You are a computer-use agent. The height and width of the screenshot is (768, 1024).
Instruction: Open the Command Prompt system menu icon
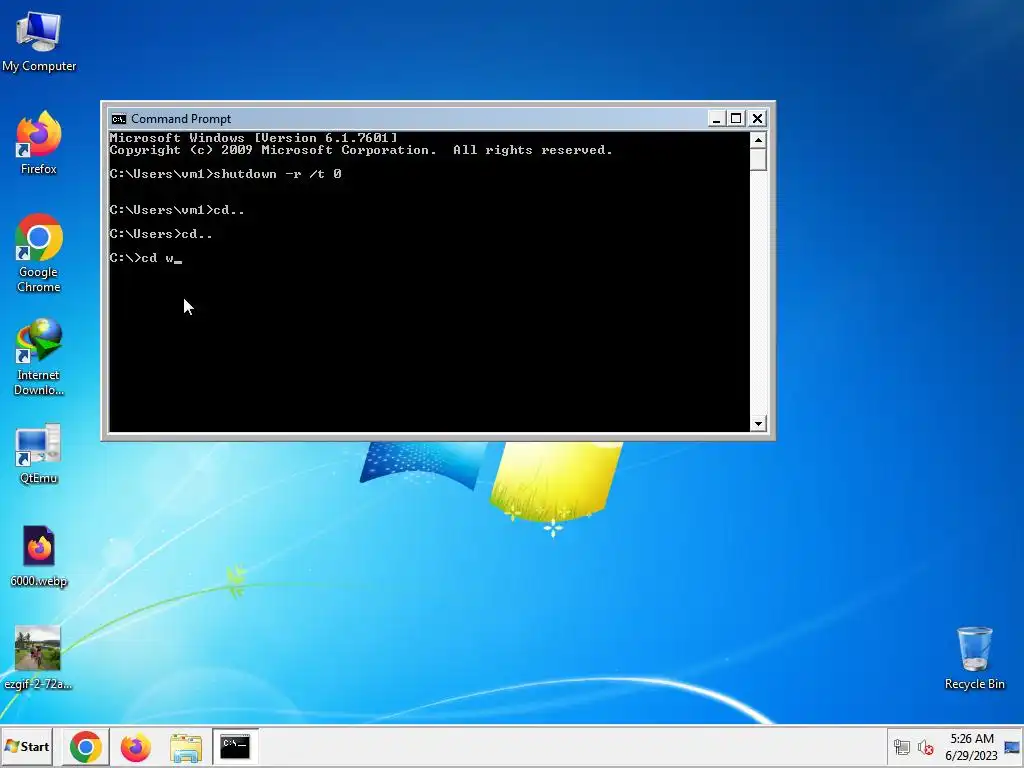click(x=118, y=119)
